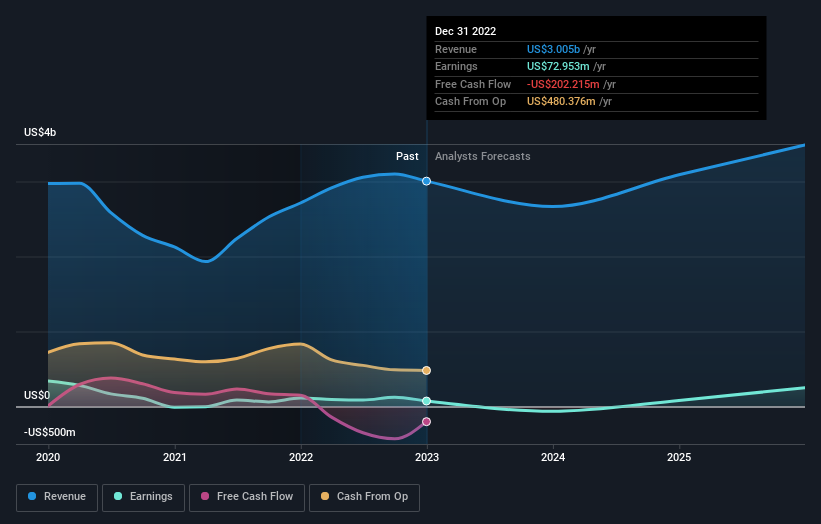Image resolution: width=821 pixels, height=524 pixels.
Task: Click the Revenue row label in tooltip
Action: pyautogui.click(x=456, y=49)
